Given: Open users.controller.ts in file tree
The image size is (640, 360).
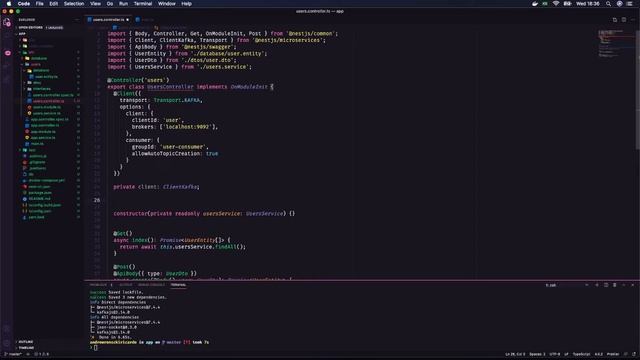Looking at the screenshot, I should 48,101.
